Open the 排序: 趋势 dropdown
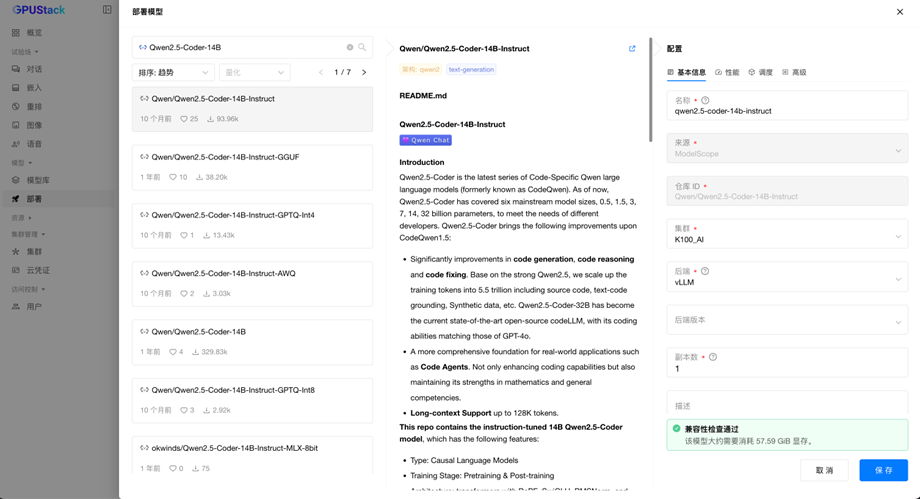The height and width of the screenshot is (499, 920). point(173,72)
